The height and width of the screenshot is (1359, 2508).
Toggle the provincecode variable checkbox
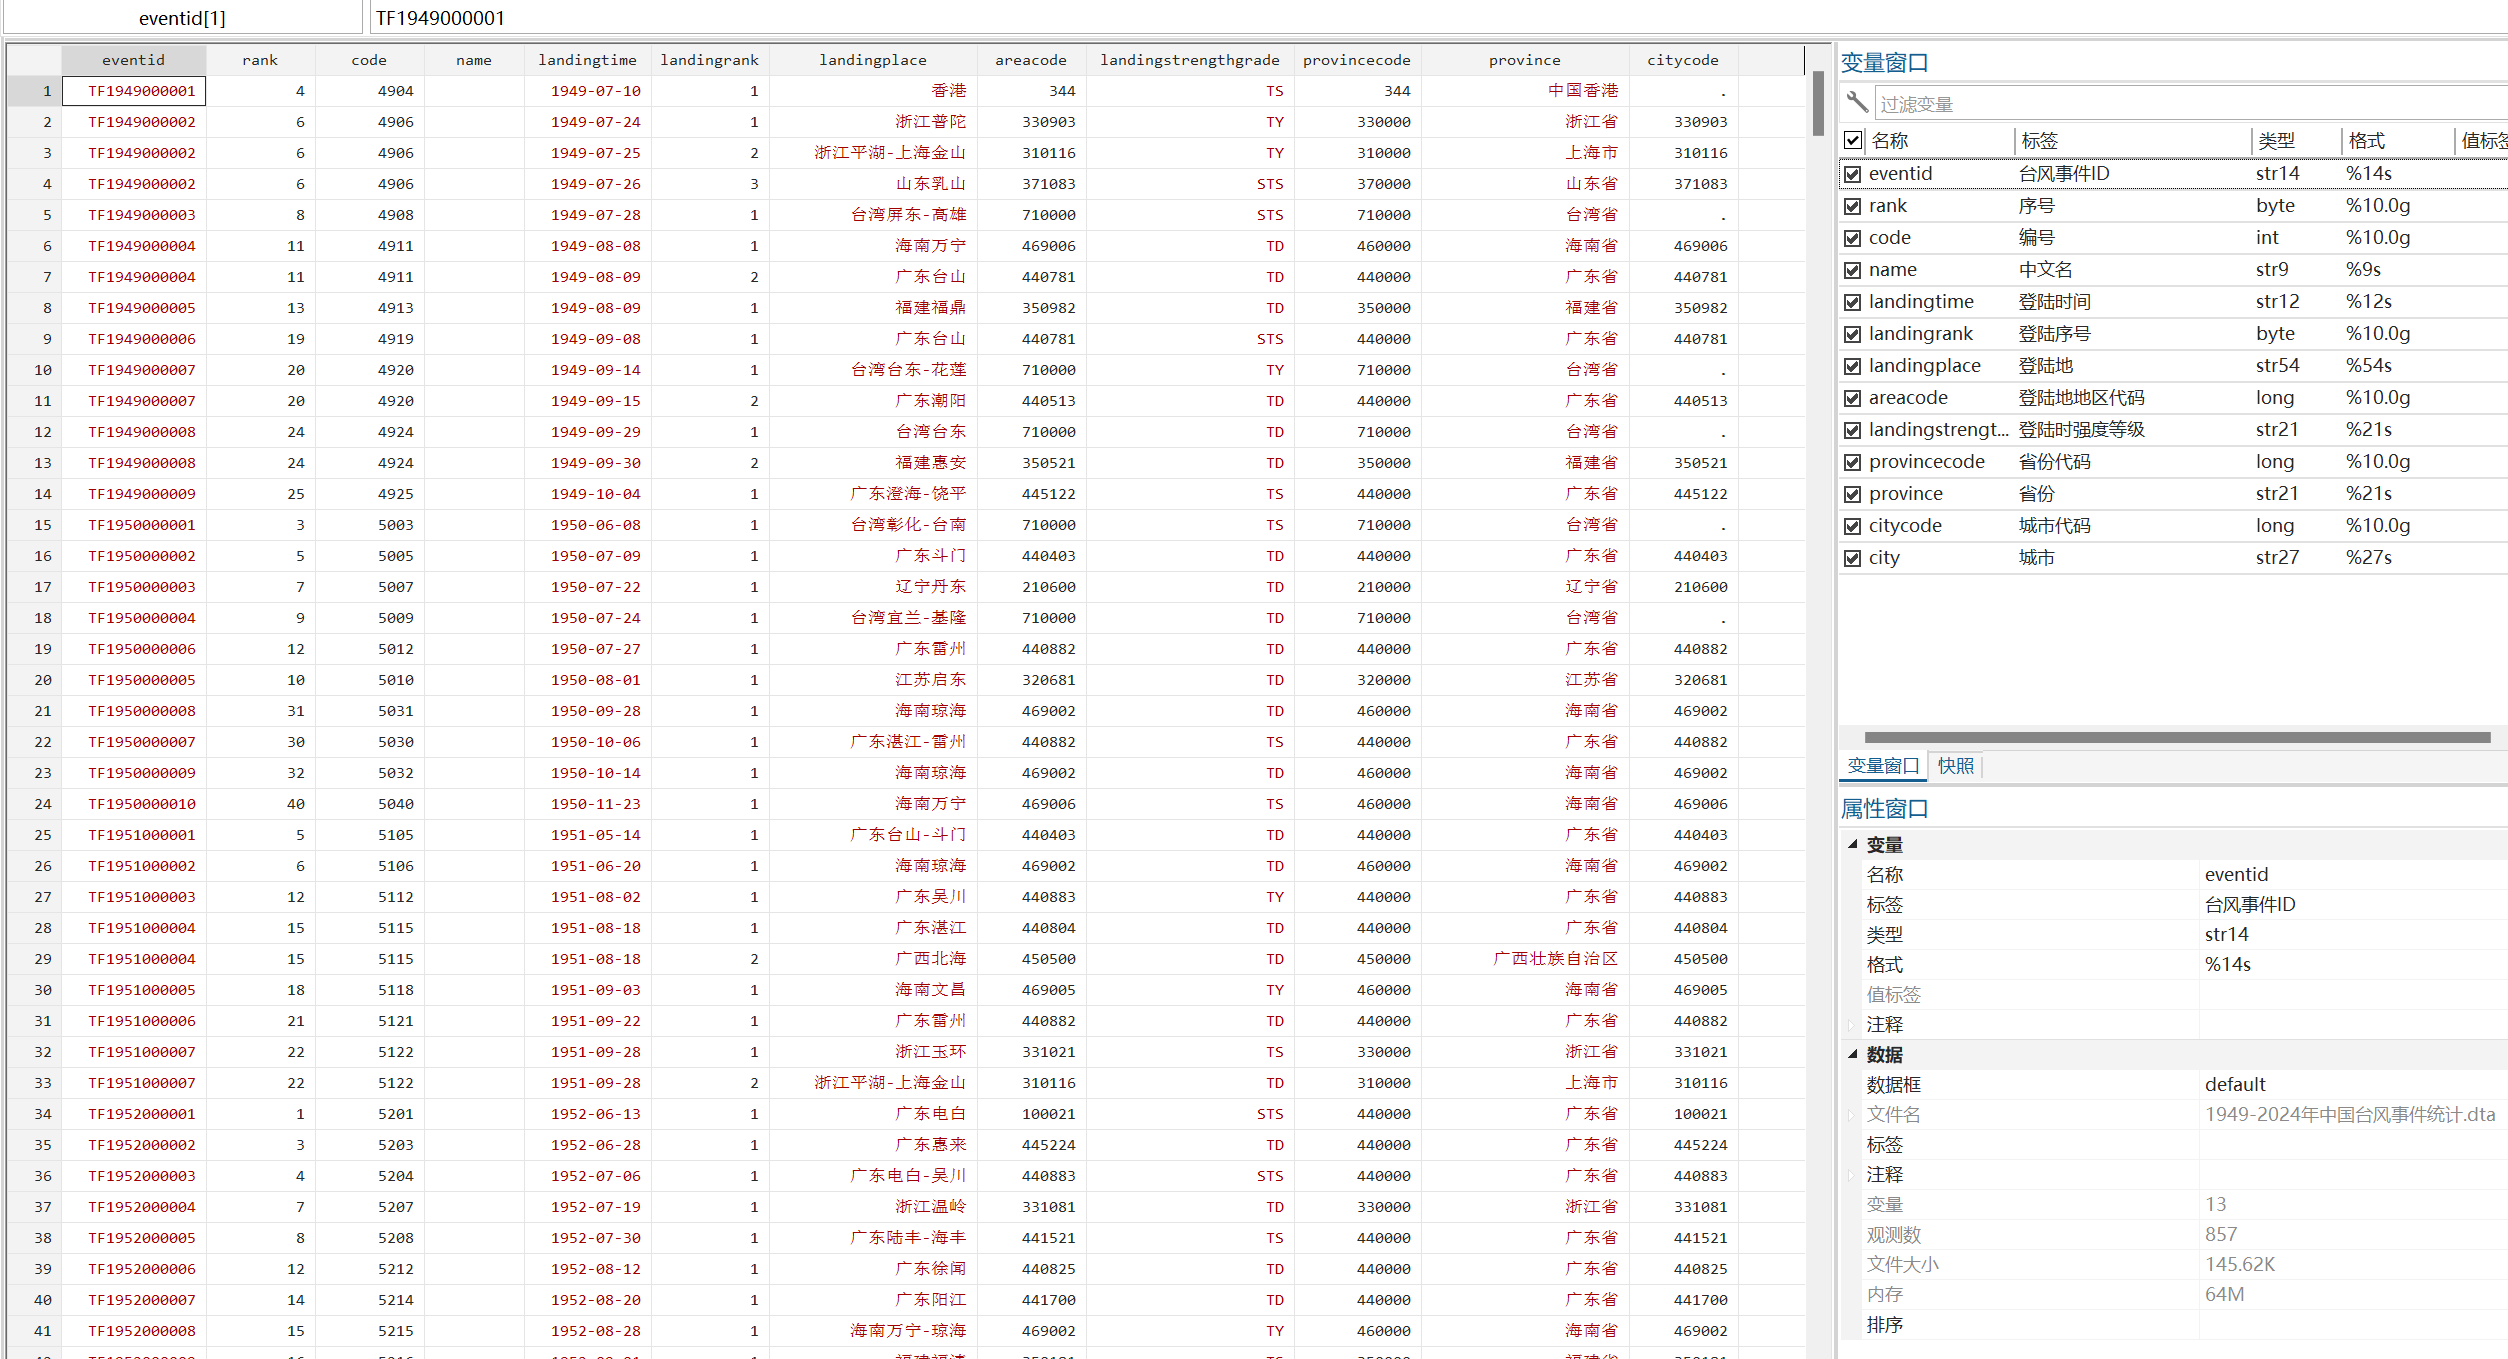coord(1853,462)
